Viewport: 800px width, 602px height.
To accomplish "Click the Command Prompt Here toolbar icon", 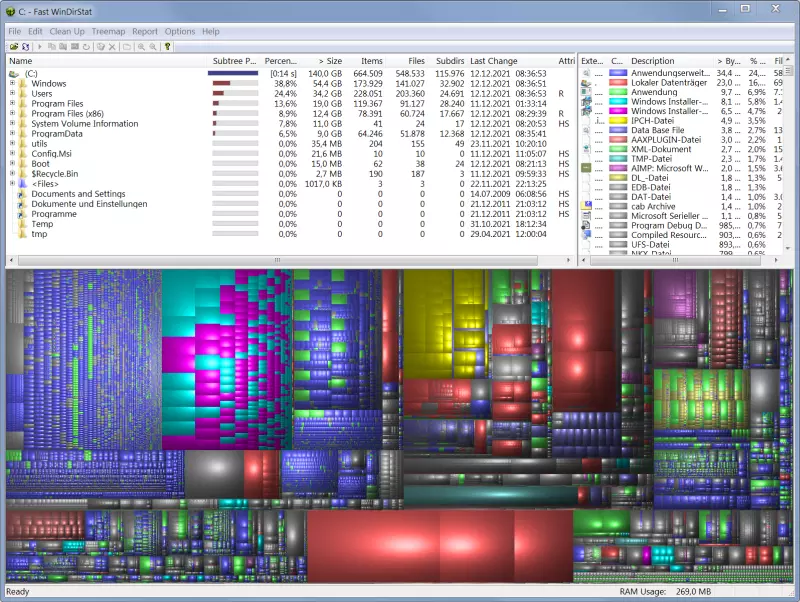I will 74,46.
